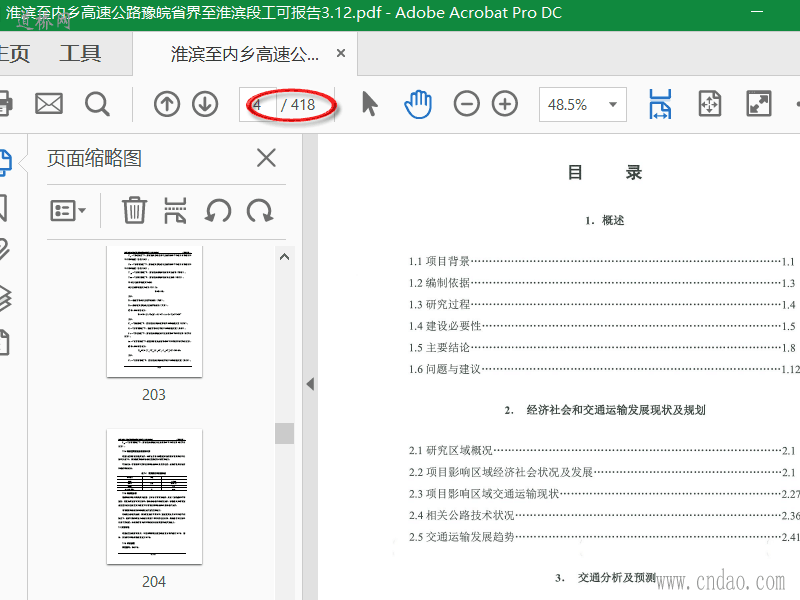800x600 pixels.
Task: Open the sidebar page-document icon below layers
Action: [x=4, y=342]
